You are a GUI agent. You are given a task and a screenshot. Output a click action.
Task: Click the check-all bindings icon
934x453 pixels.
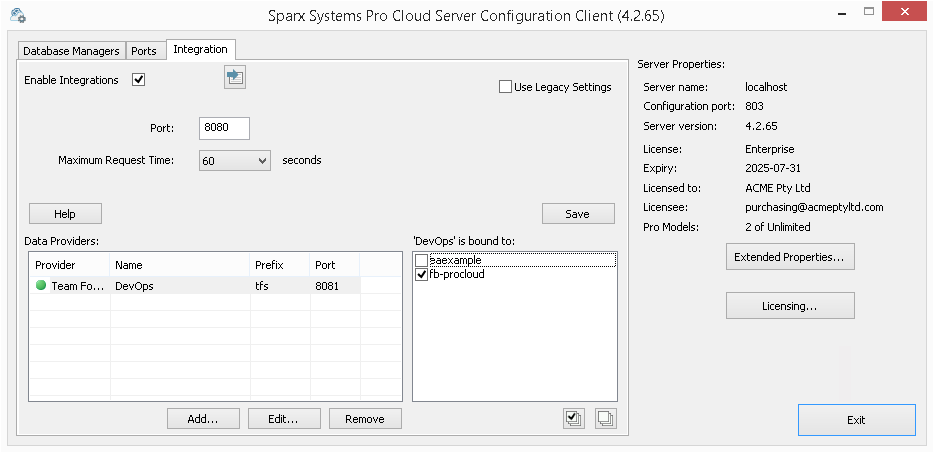(574, 419)
